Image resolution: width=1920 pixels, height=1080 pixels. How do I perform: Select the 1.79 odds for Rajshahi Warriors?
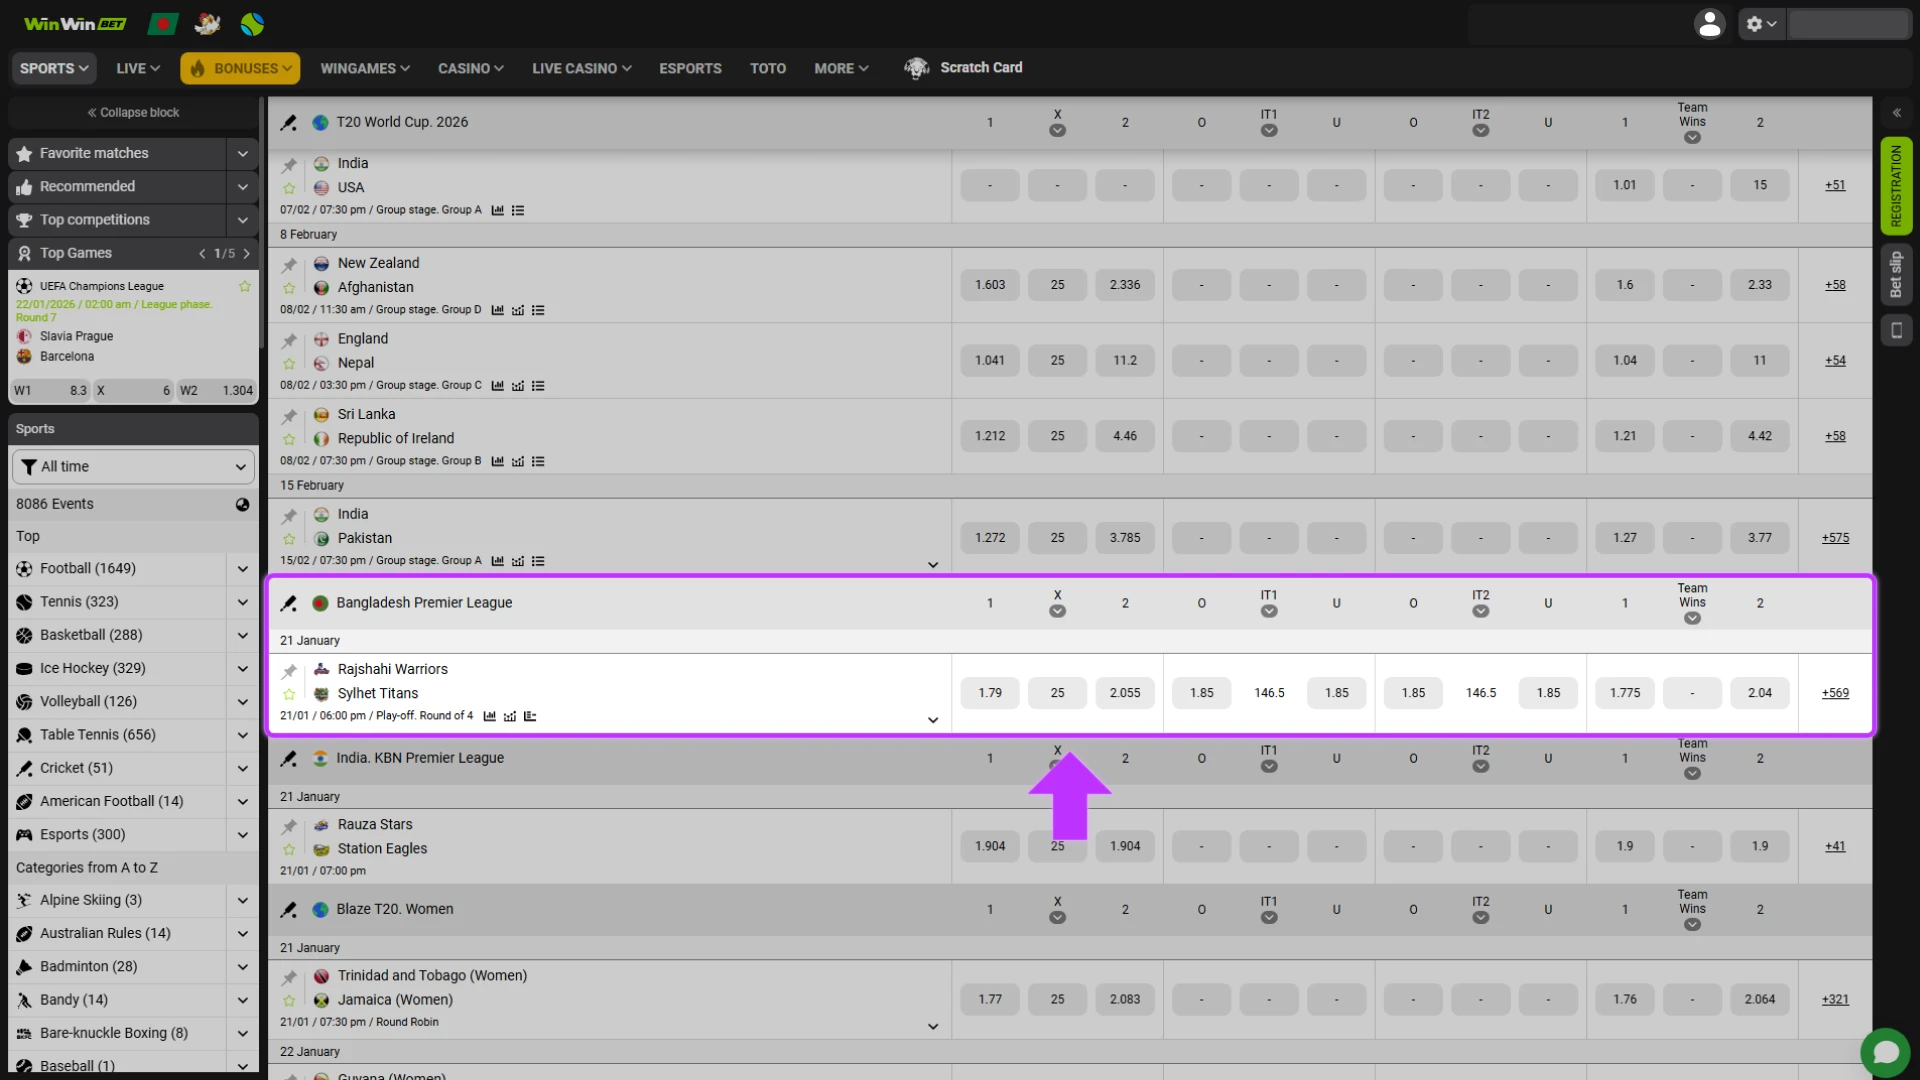[990, 692]
